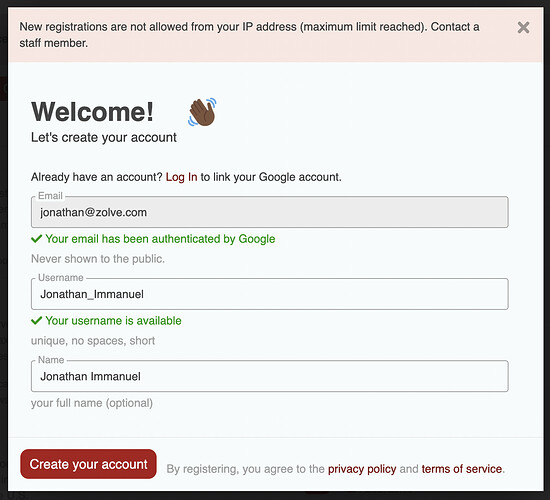The image size is (550, 500).
Task: Click the "unique, no spaces, short" hint text
Action: click(x=93, y=341)
